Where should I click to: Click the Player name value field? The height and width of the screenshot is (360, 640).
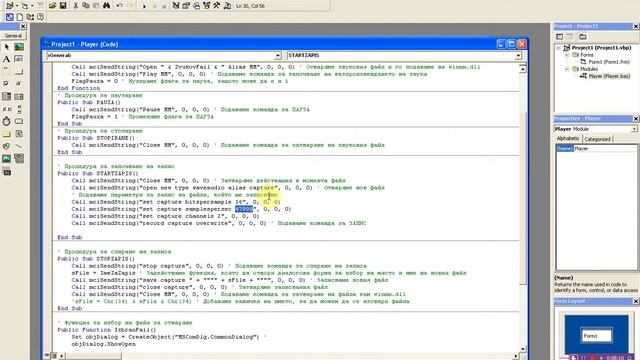coord(604,149)
